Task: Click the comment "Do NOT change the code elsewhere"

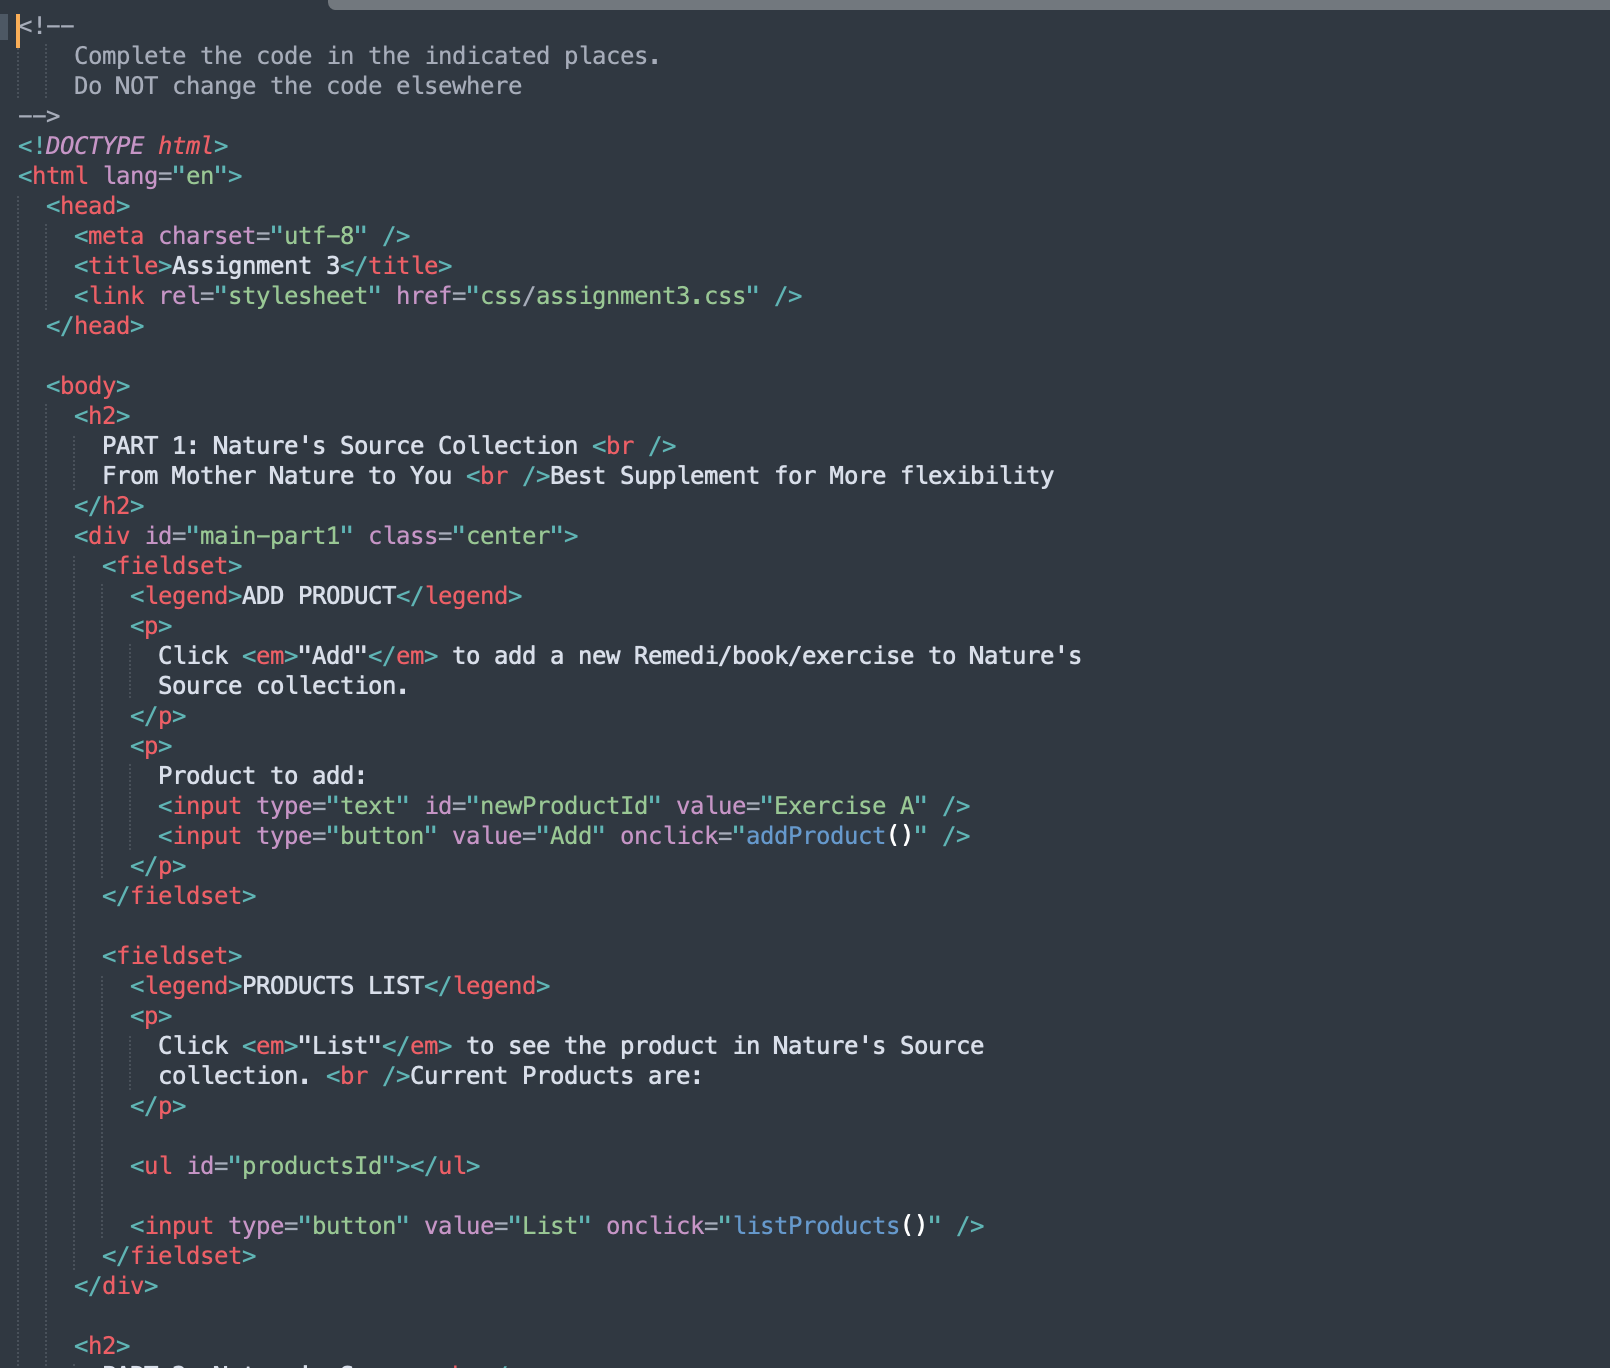Action: (298, 86)
